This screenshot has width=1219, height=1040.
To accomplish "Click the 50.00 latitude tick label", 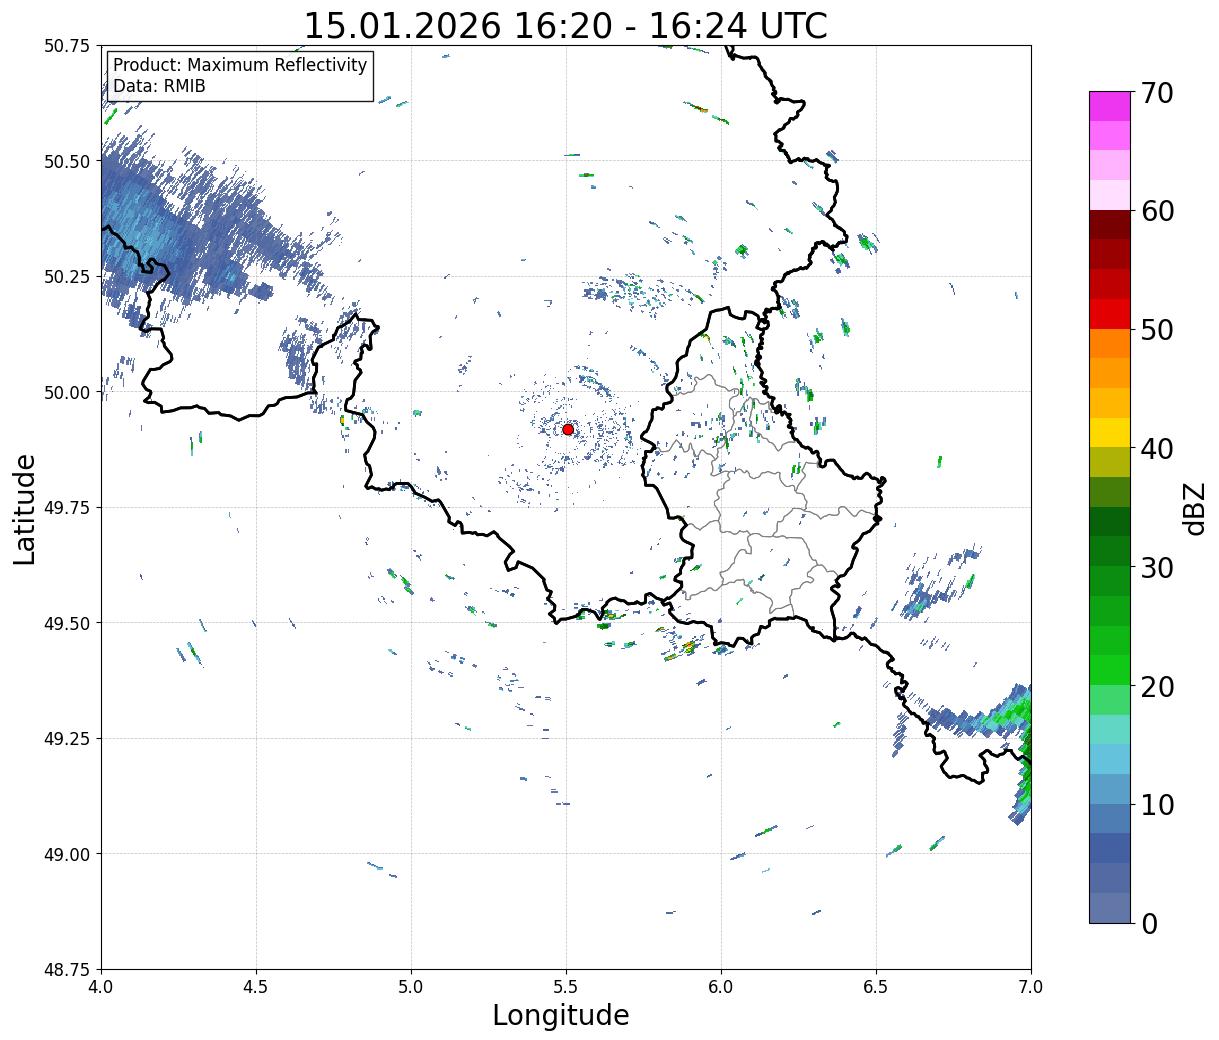I will pyautogui.click(x=67, y=392).
